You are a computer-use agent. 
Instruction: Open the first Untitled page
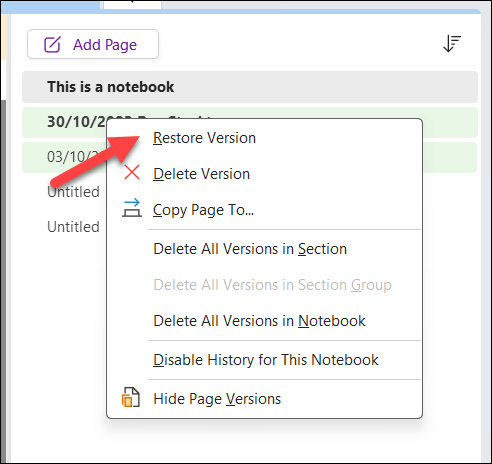coord(73,192)
